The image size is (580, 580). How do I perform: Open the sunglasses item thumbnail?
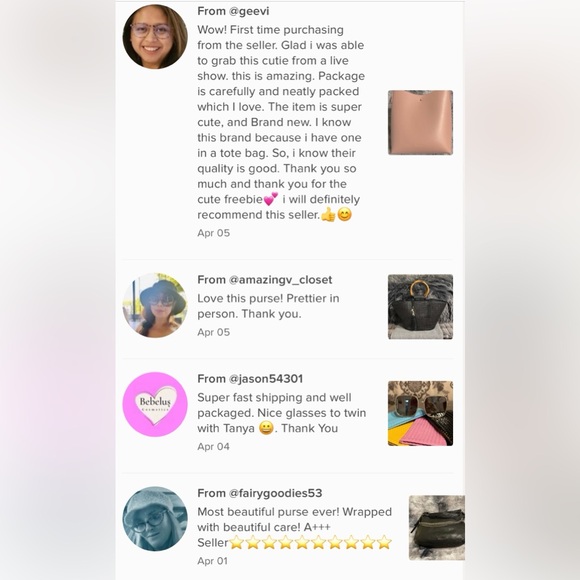coord(420,413)
